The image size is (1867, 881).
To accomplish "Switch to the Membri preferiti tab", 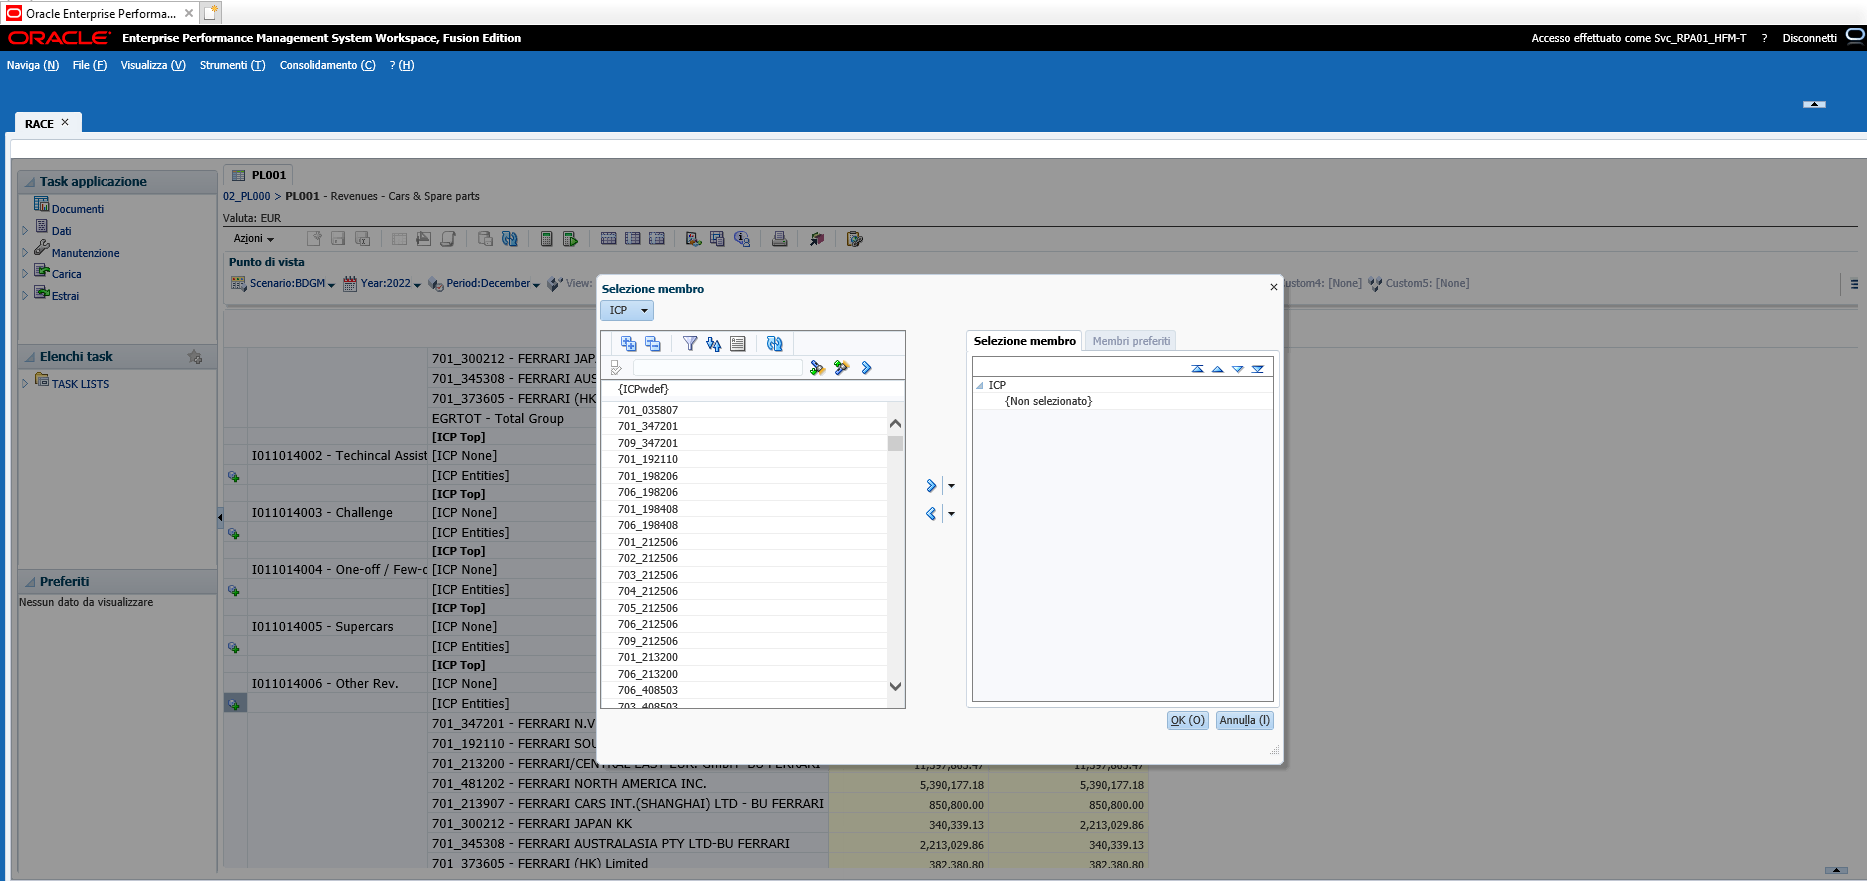I will pyautogui.click(x=1131, y=341).
